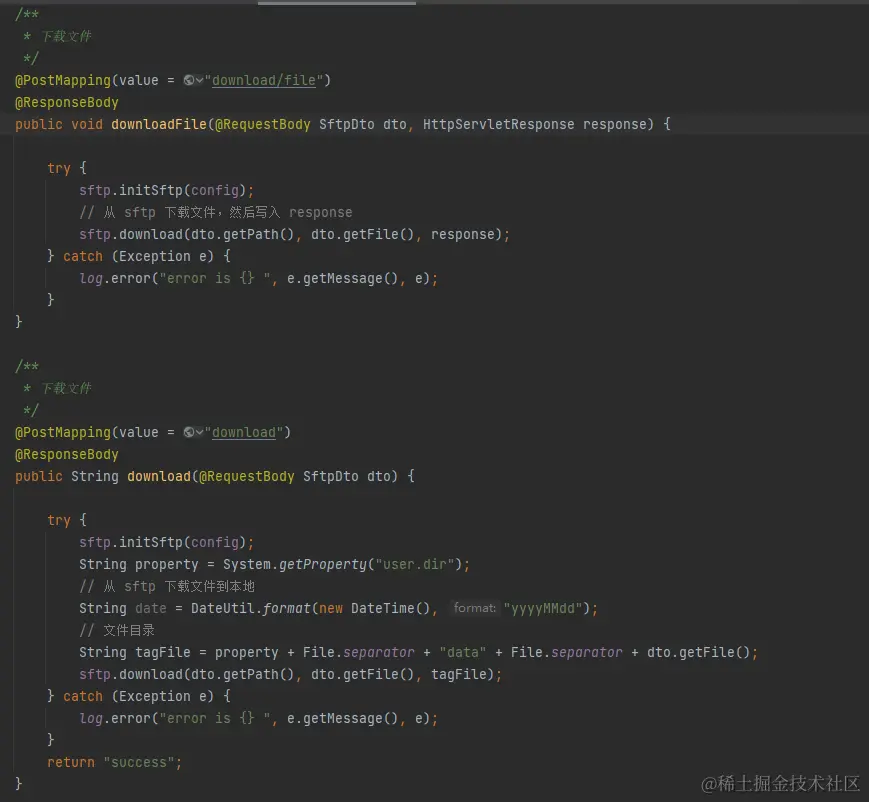Open dropdown arrow next to "download" URL

coord(199,433)
